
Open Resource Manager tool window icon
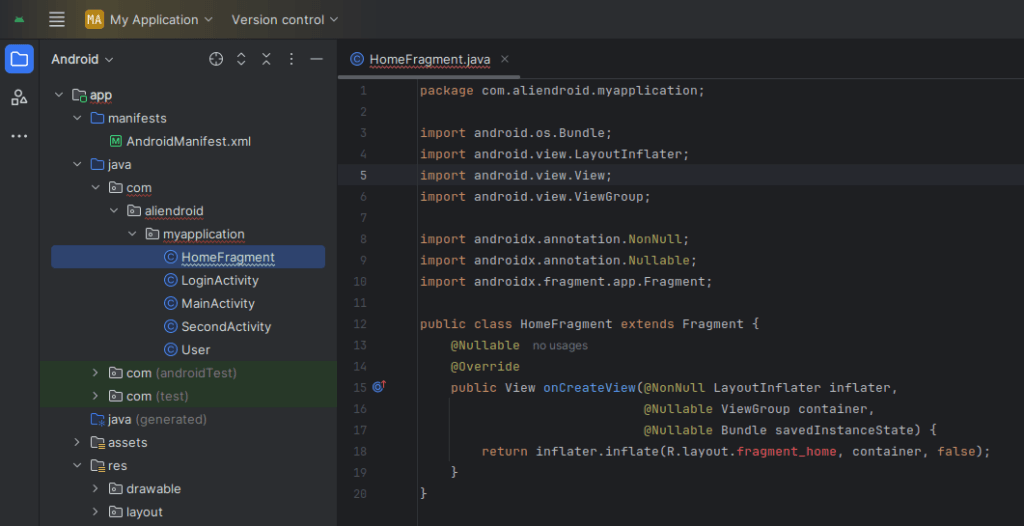19,98
